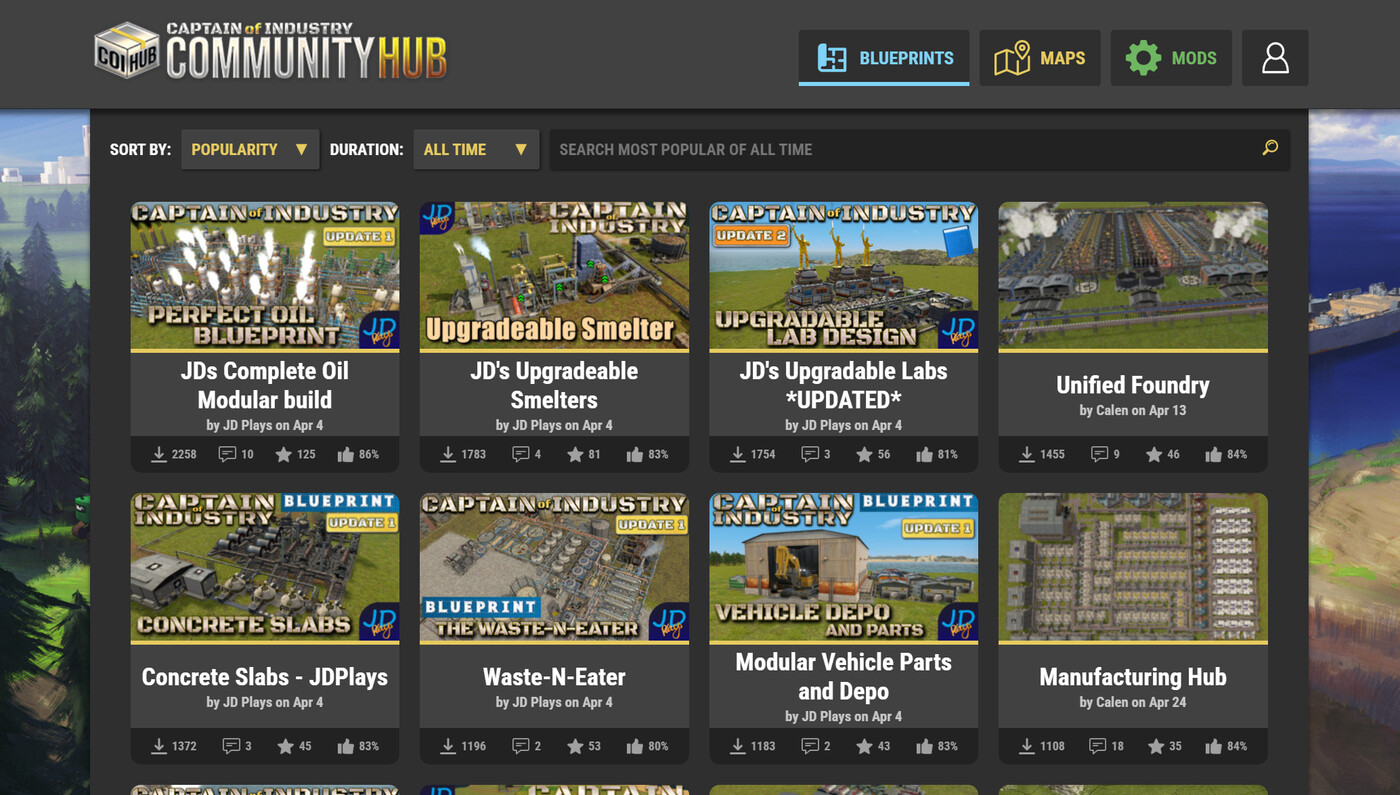Open the Unified Foundry title link

(x=1133, y=385)
